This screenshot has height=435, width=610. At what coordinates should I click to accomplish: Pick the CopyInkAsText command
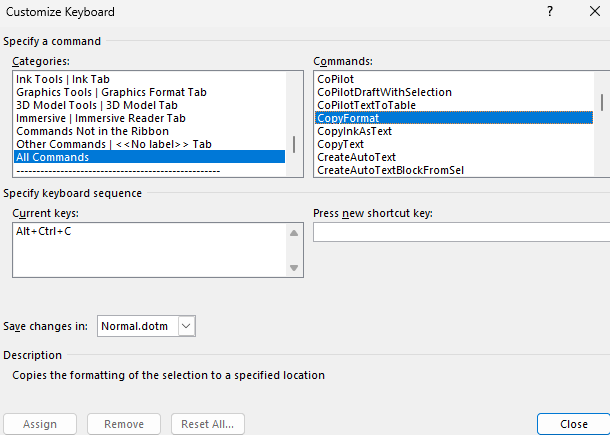click(x=357, y=131)
